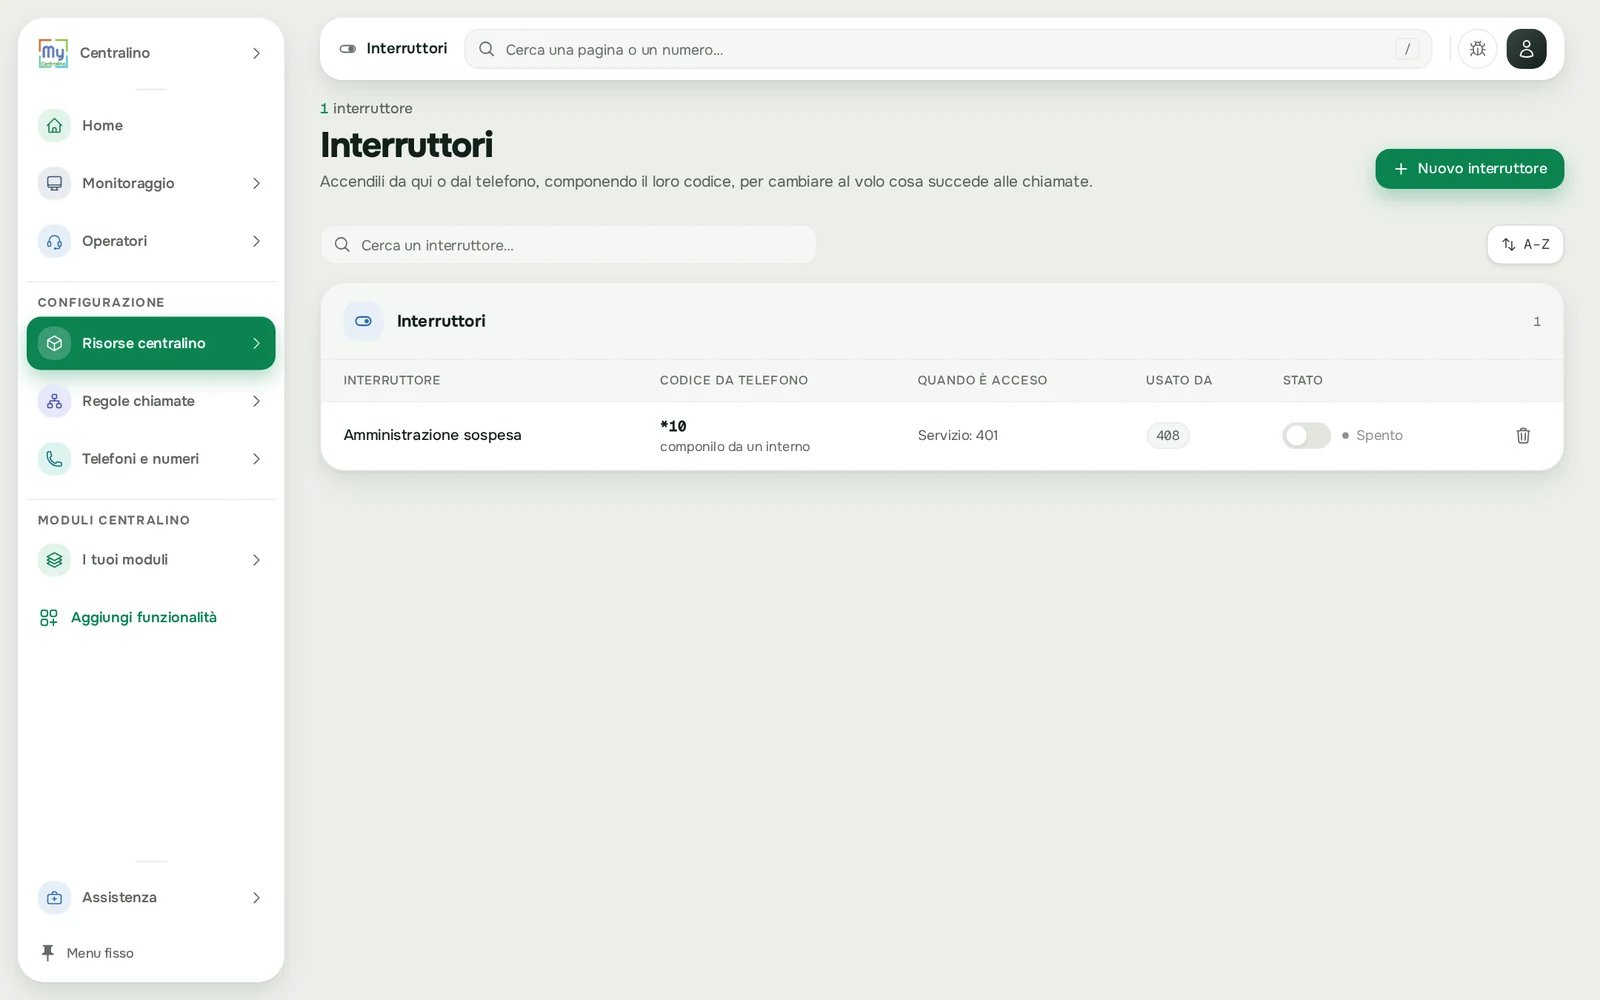This screenshot has width=1600, height=1000.
Task: Click the *10 phone code
Action: pyautogui.click(x=673, y=426)
